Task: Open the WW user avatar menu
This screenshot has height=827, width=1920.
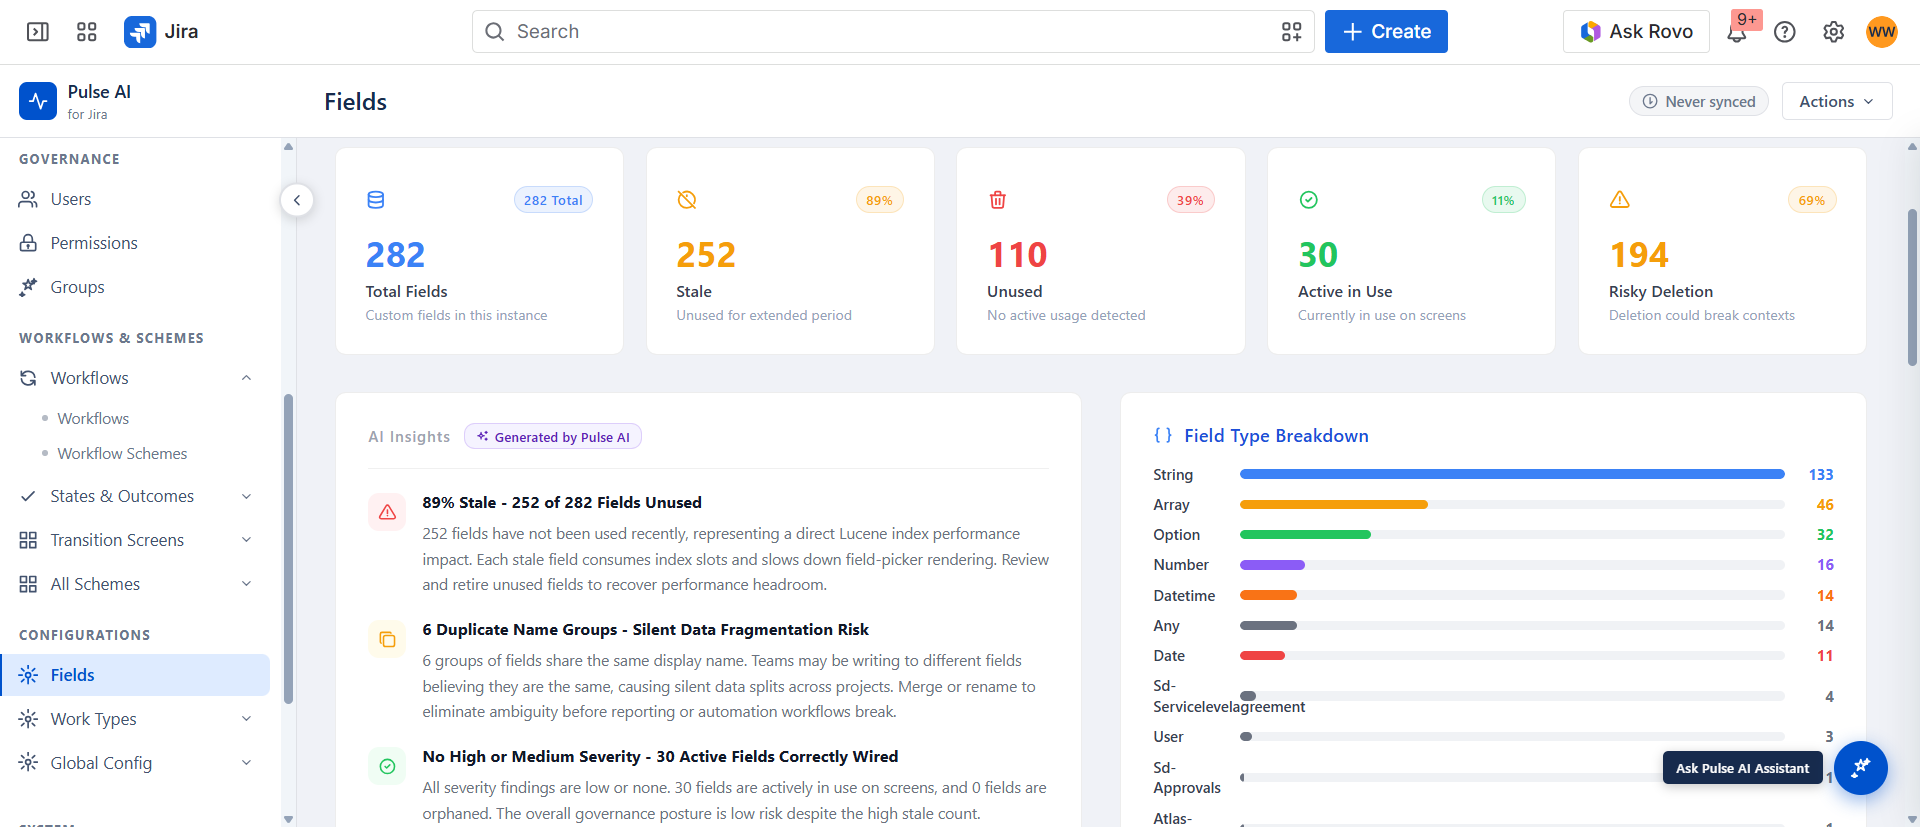Action: 1882,32
